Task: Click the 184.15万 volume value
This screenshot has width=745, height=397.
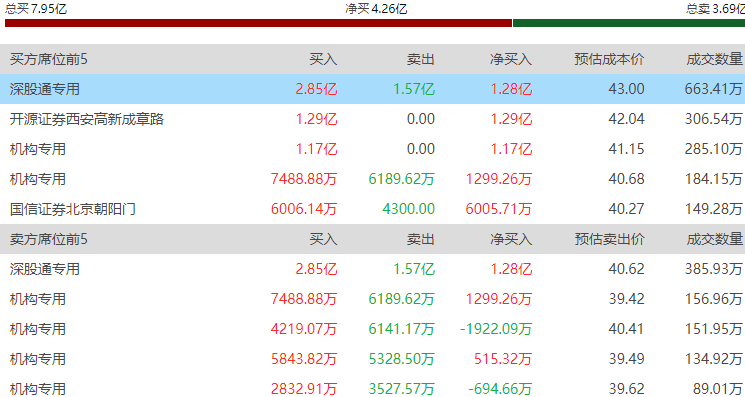Action: 714,179
